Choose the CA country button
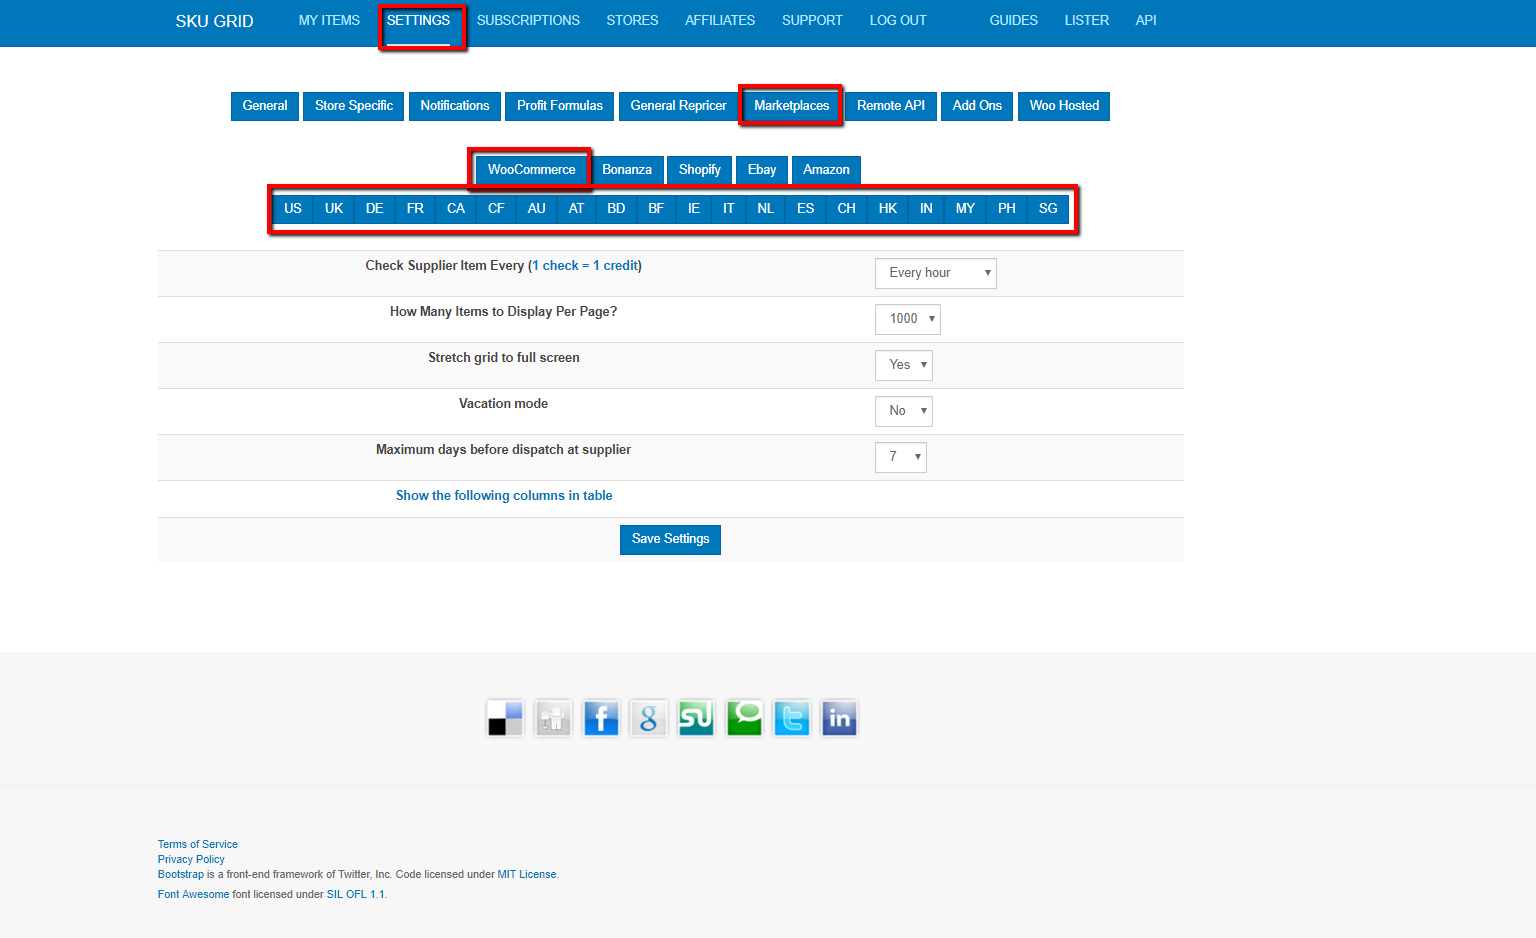This screenshot has height=938, width=1536. [x=456, y=209]
